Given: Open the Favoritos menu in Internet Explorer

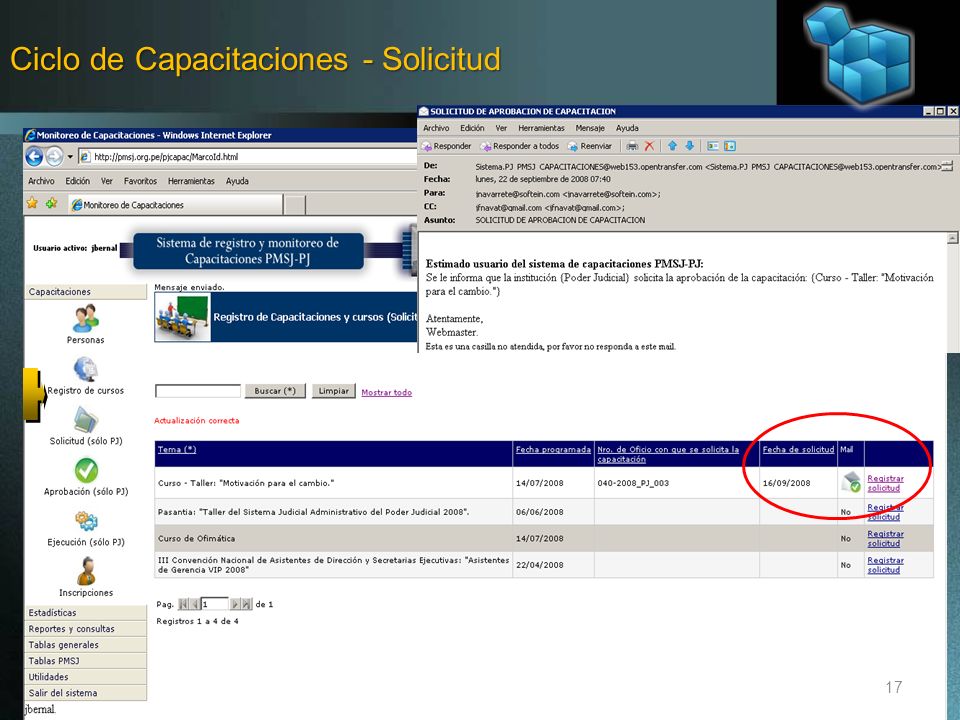Looking at the screenshot, I should [x=140, y=181].
